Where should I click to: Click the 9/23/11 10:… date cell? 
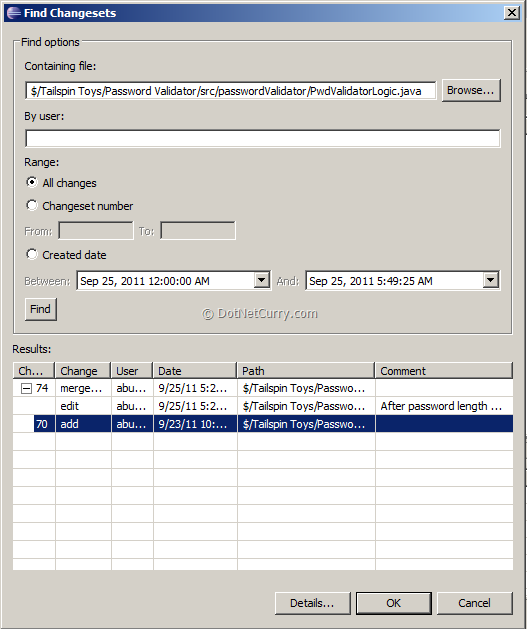[193, 424]
